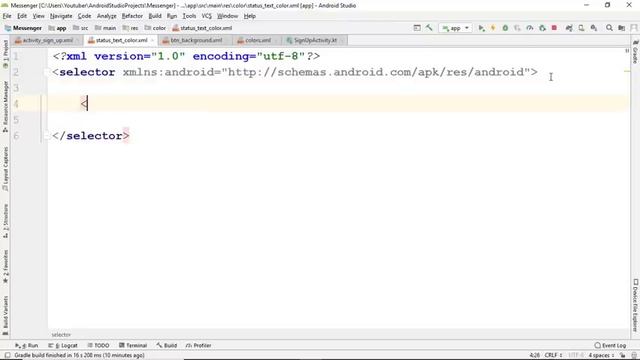This screenshot has height=360, width=640.
Task: Click the Select Run Configuration window icon
Action: coord(417,28)
